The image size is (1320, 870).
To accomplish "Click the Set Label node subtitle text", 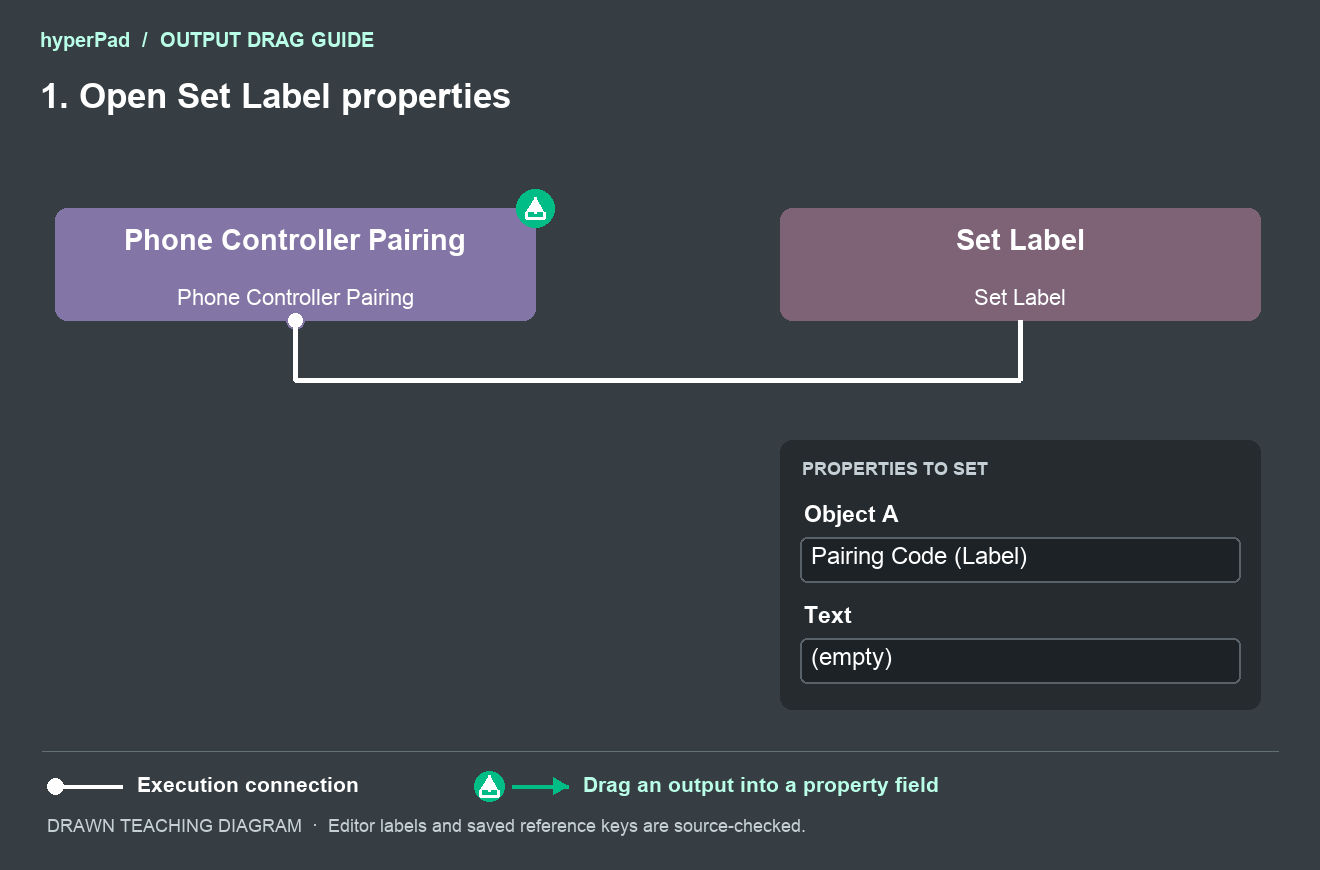I will (1020, 297).
